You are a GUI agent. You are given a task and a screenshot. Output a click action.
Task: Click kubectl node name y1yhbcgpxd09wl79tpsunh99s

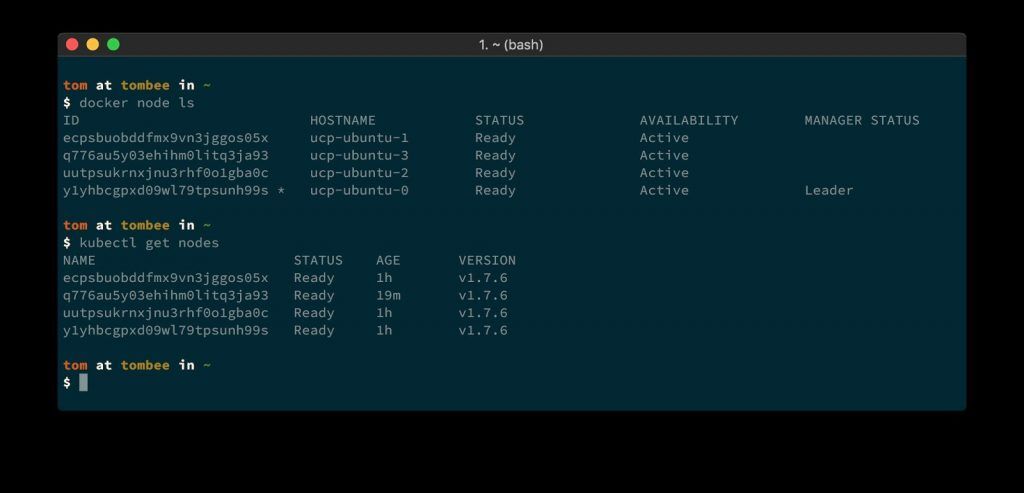click(x=165, y=330)
